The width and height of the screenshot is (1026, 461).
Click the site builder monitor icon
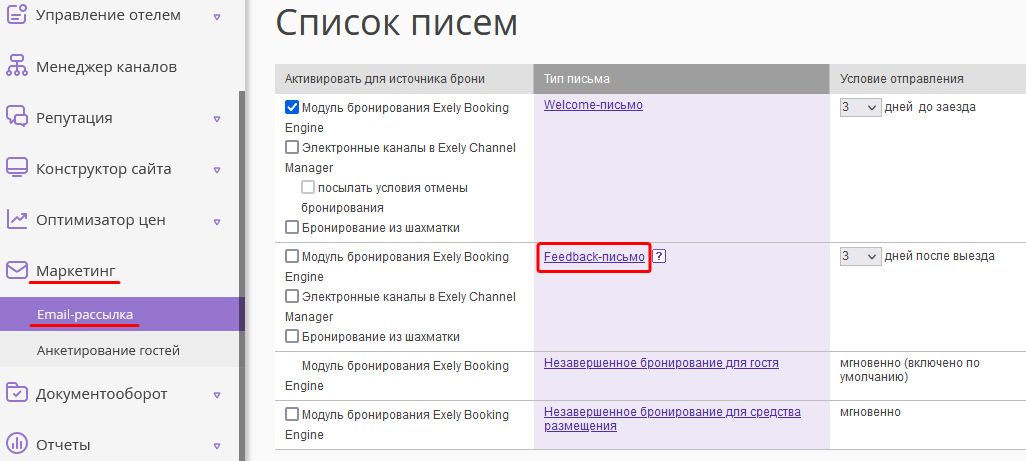point(17,168)
